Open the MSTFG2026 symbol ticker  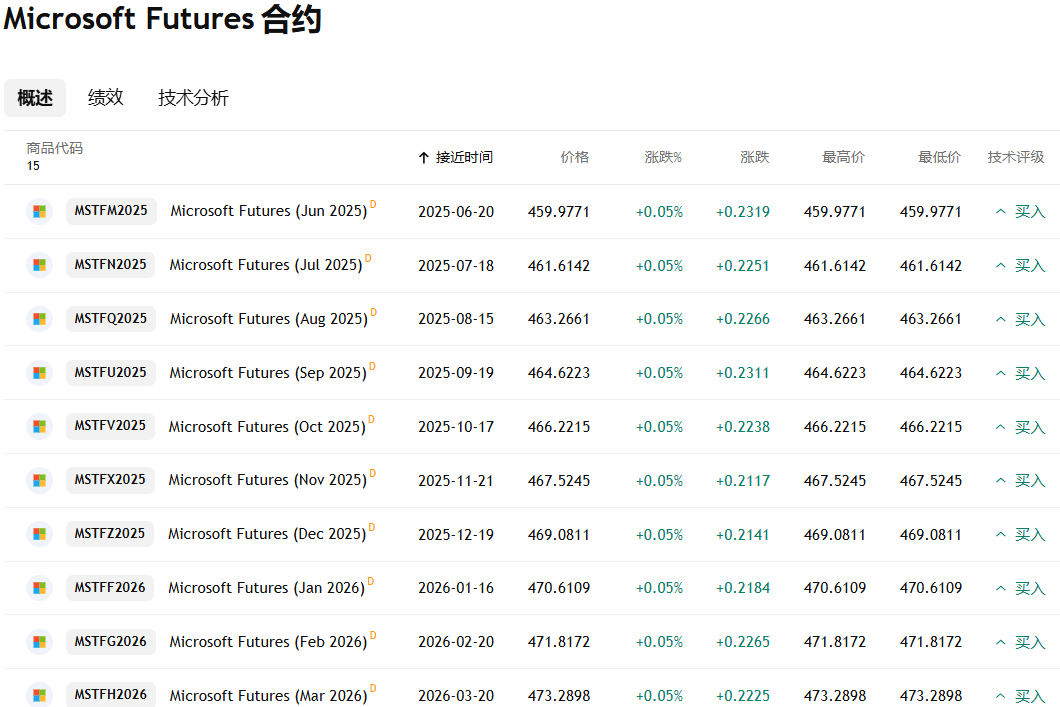111,641
